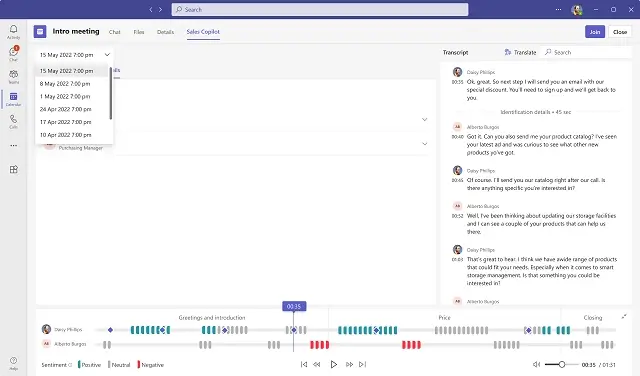Viewport: 640px width, 376px height.
Task: Click 'Identification details' transcript divider
Action: click(x=536, y=112)
